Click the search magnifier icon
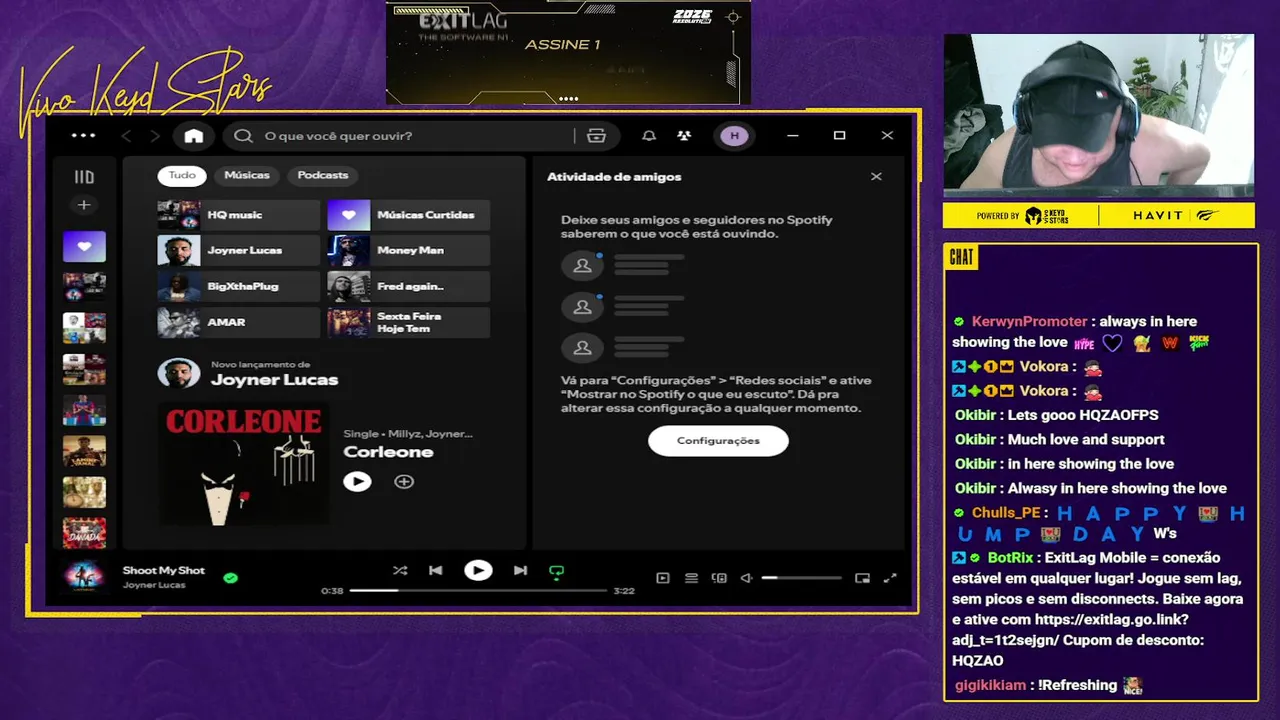The width and height of the screenshot is (1280, 720). (243, 136)
